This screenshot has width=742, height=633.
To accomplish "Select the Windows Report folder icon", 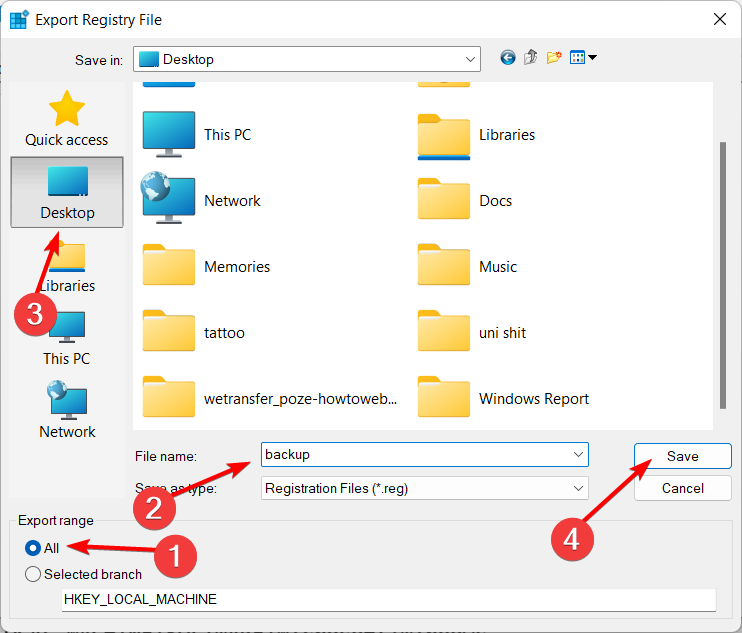I will pos(443,397).
